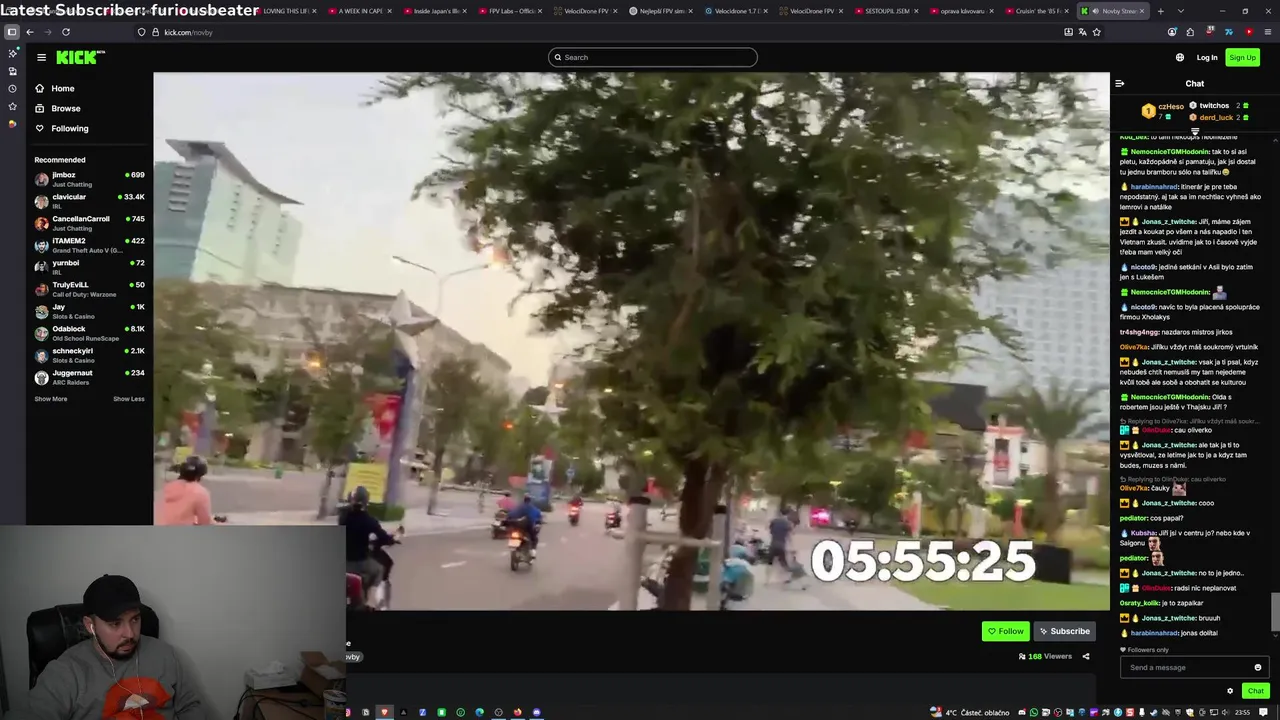Click the KICK logo
Image resolution: width=1280 pixels, height=720 pixels.
click(x=80, y=57)
